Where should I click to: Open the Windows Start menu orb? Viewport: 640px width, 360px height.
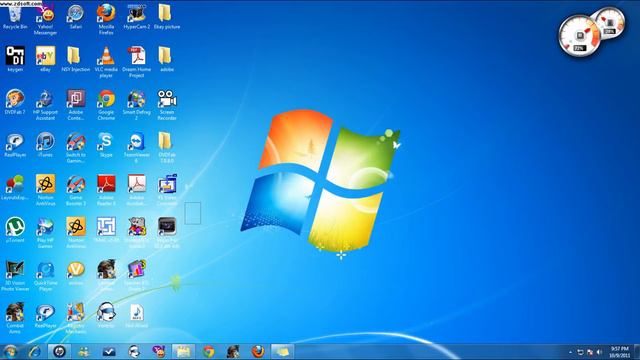[x=11, y=351]
